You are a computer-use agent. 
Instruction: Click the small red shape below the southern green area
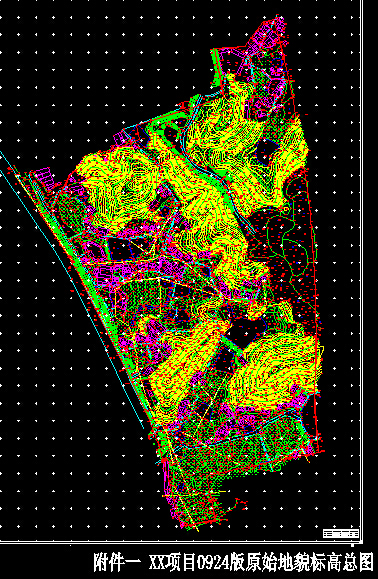[241, 503]
